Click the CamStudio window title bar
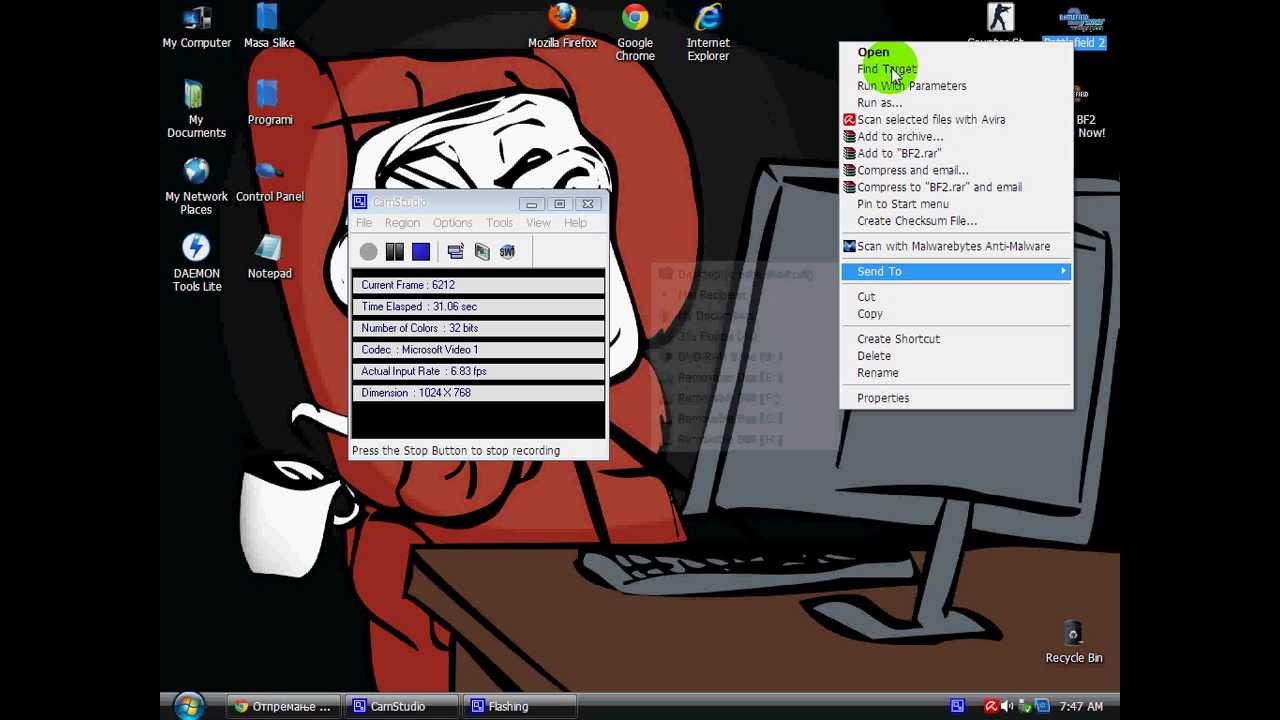This screenshot has width=1280, height=720. tap(478, 203)
